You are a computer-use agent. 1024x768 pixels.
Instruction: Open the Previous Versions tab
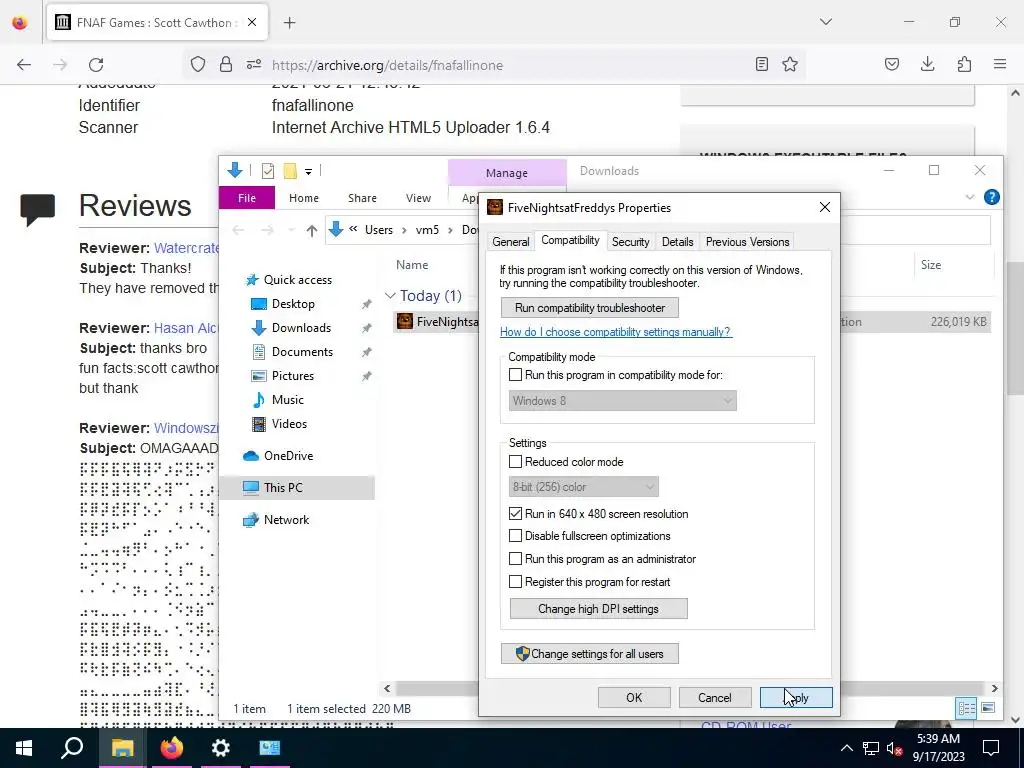[747, 242]
